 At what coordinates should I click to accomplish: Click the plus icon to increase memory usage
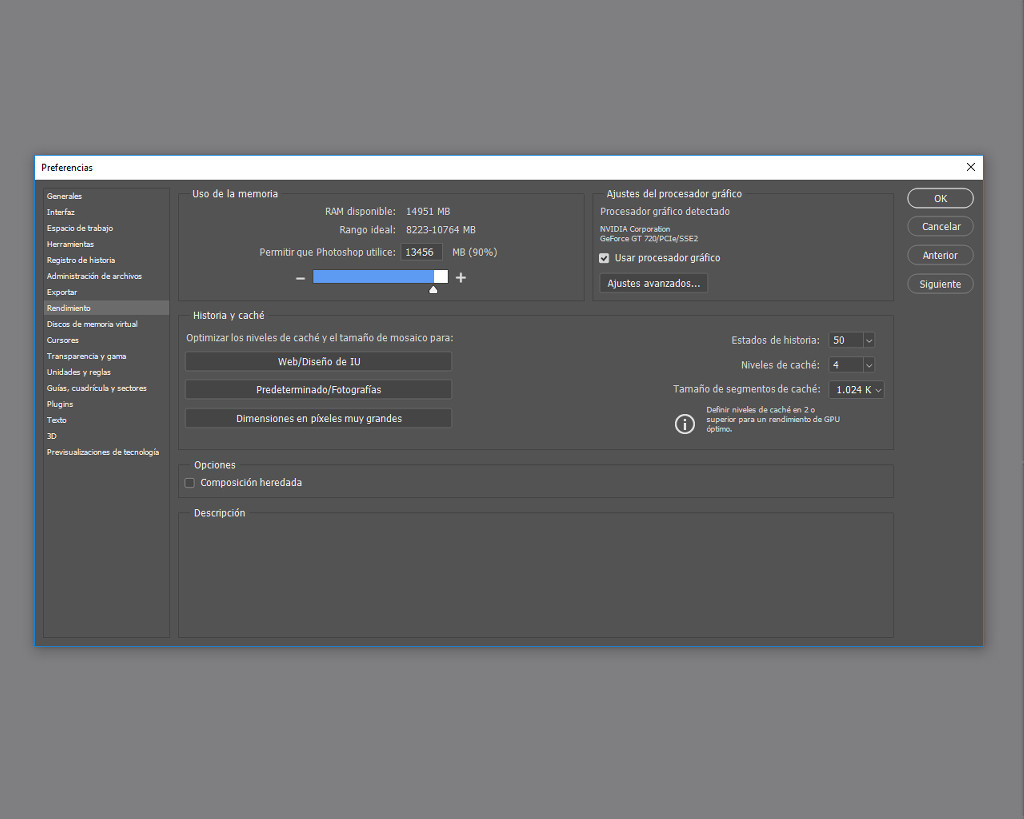[x=460, y=277]
